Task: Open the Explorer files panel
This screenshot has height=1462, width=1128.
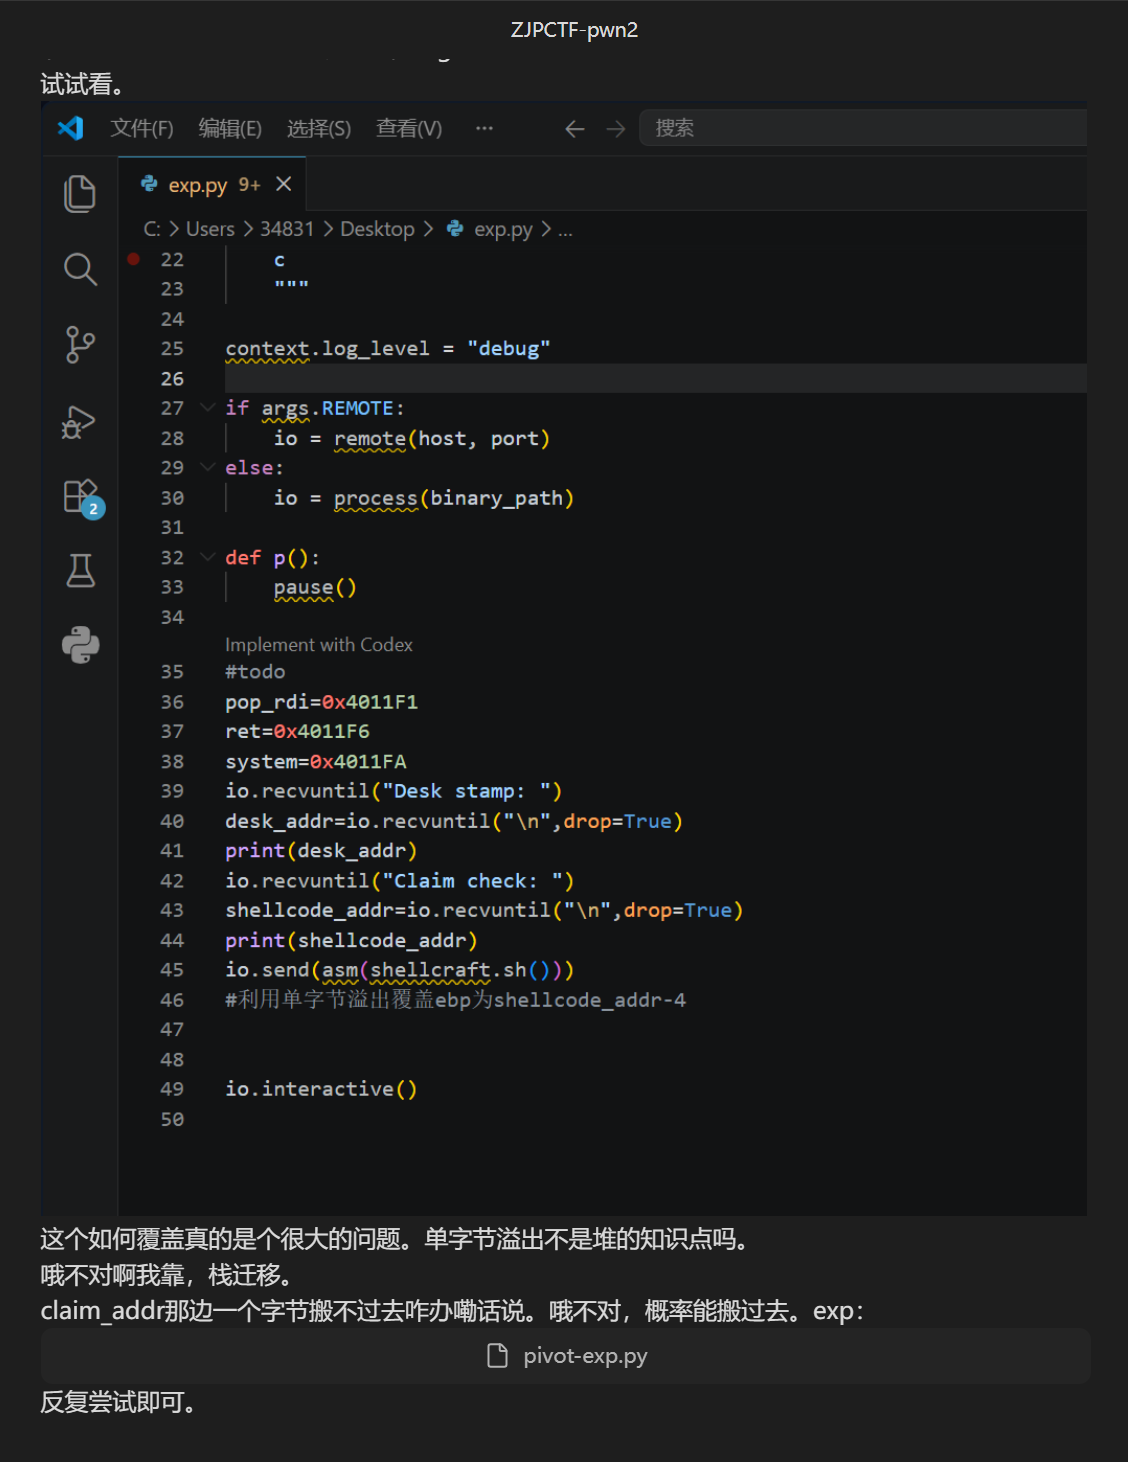Action: [80, 193]
